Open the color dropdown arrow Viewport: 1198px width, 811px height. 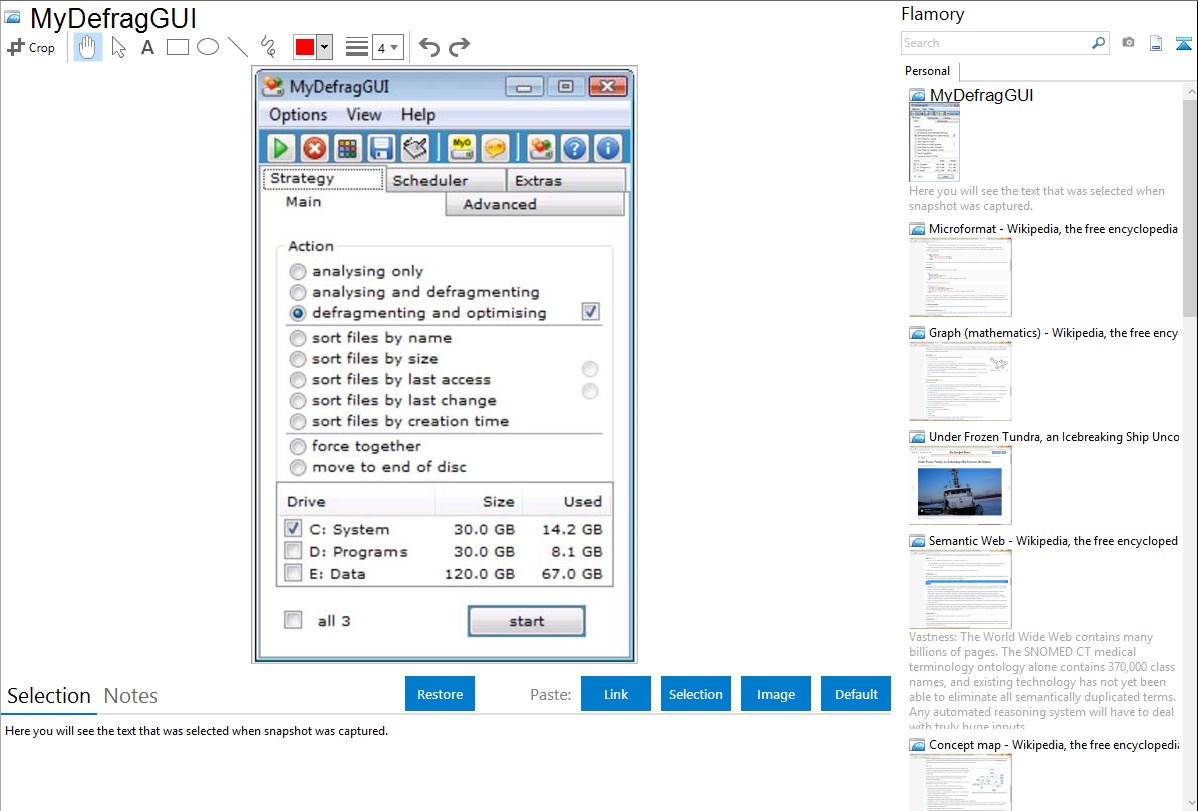[325, 47]
